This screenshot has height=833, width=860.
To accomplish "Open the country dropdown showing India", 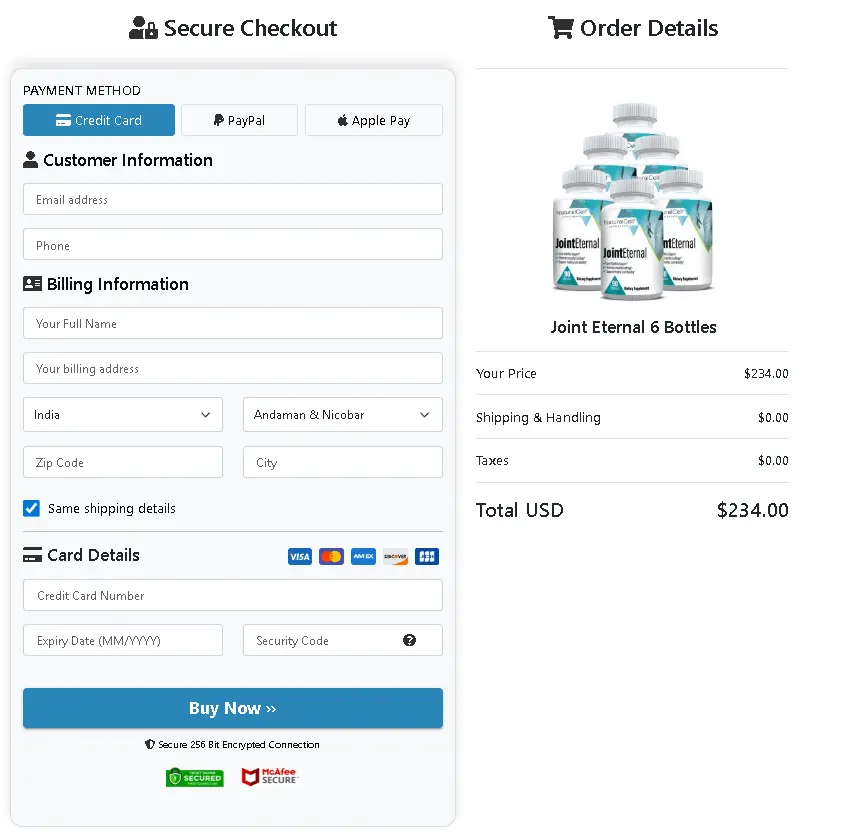I will point(122,414).
